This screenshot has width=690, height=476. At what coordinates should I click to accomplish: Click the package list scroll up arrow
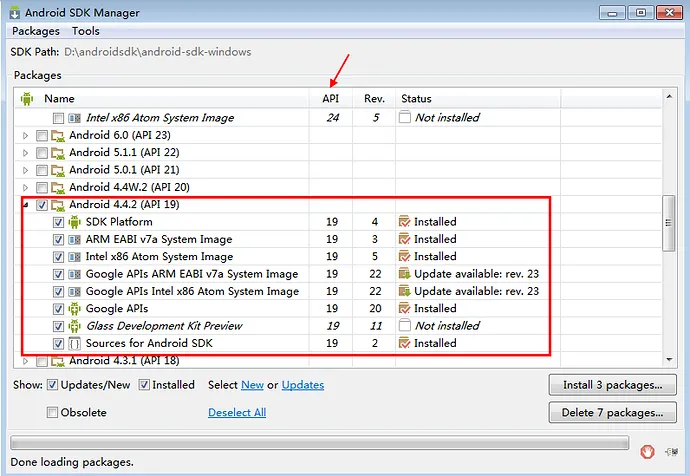click(669, 96)
